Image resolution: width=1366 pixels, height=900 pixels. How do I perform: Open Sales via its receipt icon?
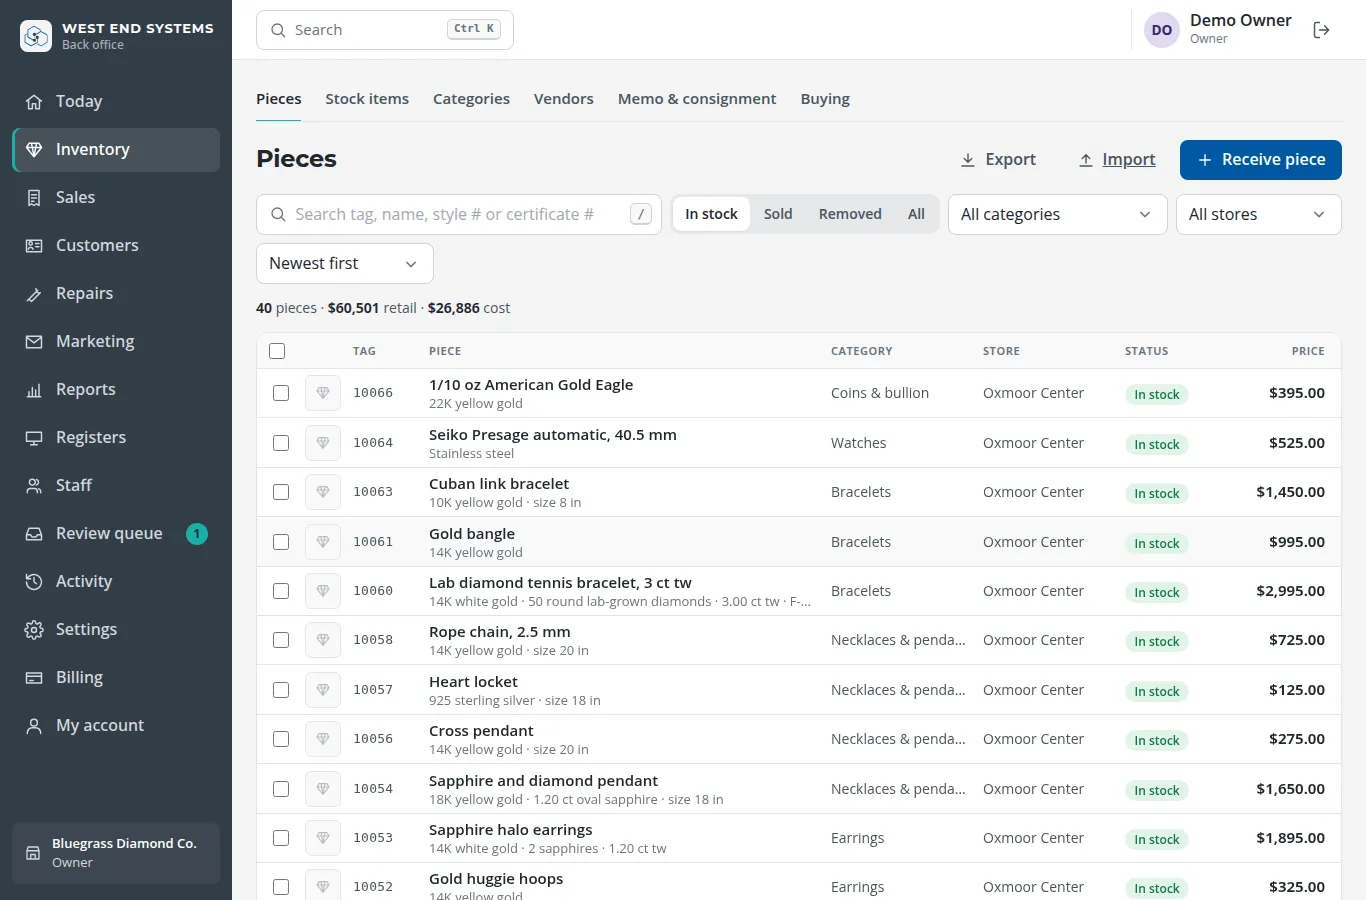coord(34,198)
